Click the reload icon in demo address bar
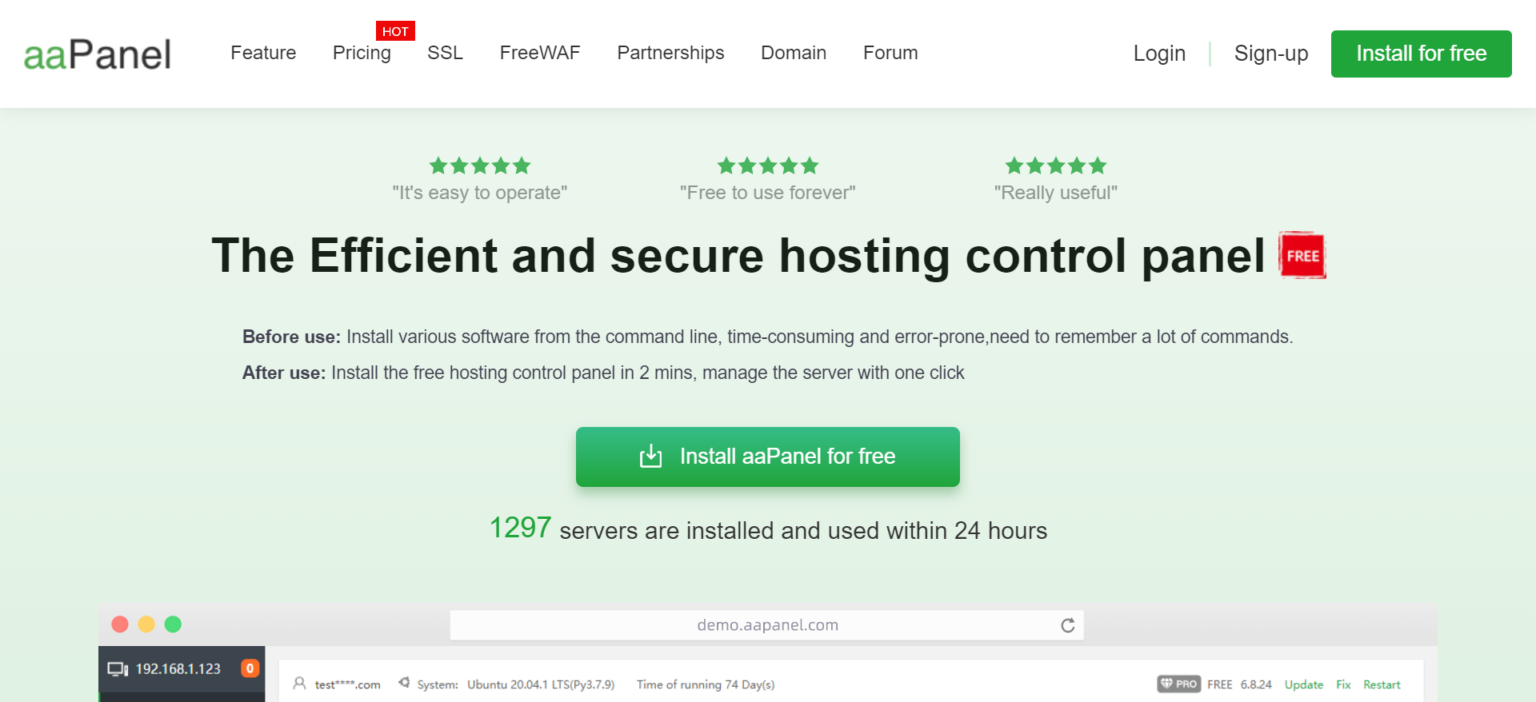The width and height of the screenshot is (1536, 702). 1068,625
